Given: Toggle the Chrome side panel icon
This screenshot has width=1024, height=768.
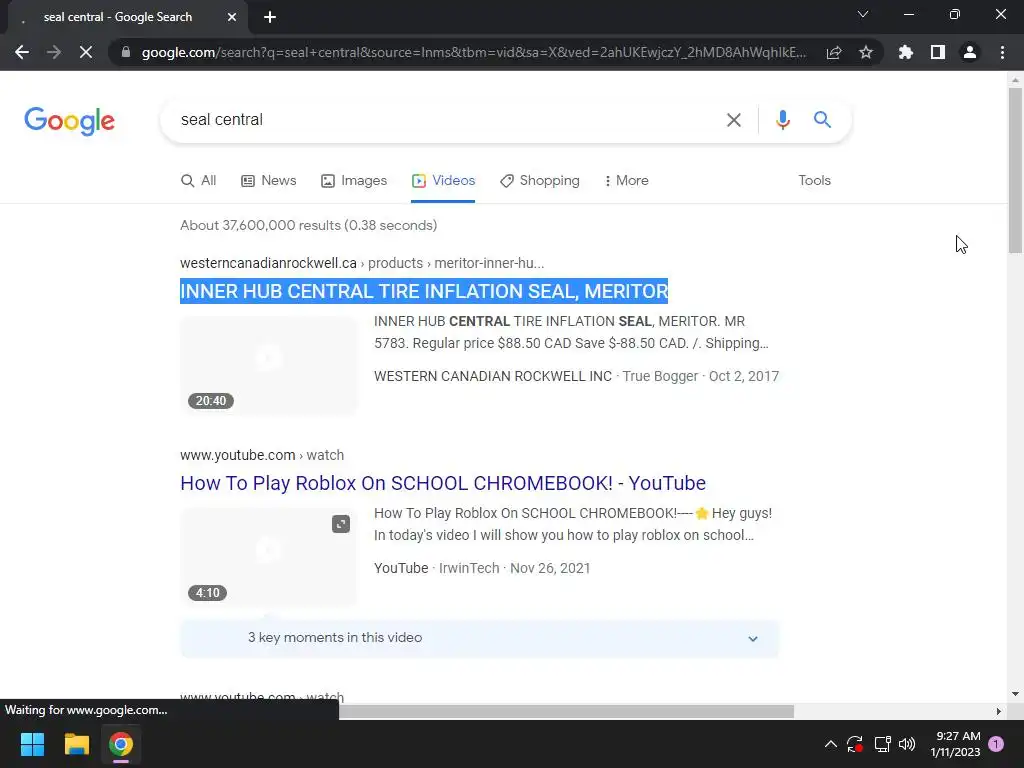Looking at the screenshot, I should tap(938, 52).
